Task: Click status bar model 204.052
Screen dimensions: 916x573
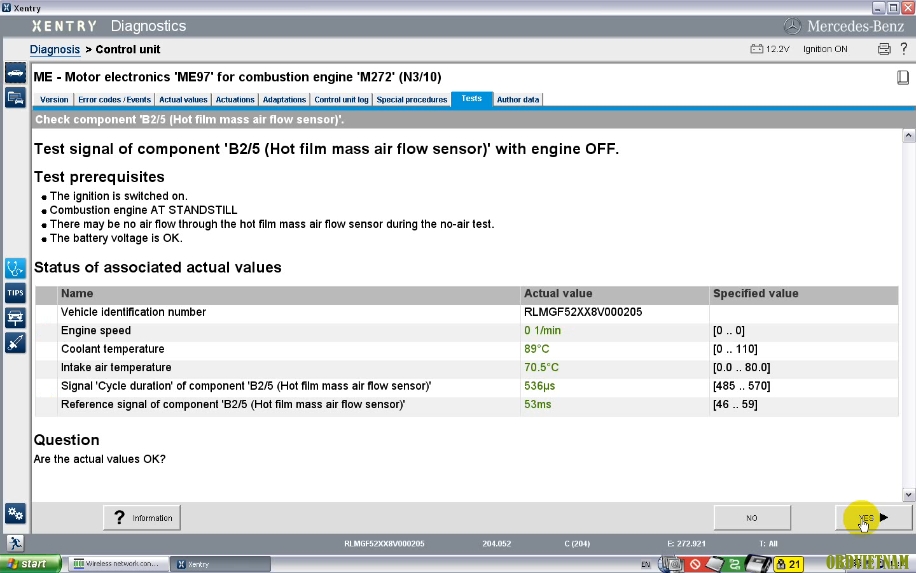Action: 497,544
